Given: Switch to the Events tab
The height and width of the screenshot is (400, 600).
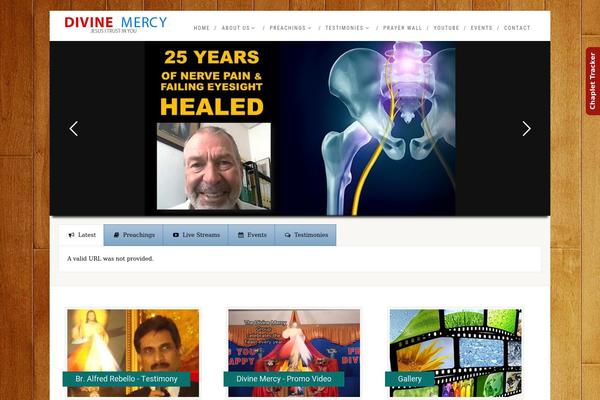Looking at the screenshot, I should click(x=252, y=235).
